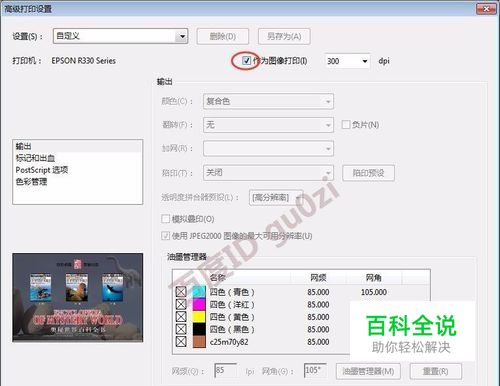
Task: Open the 加网(R) dropdown
Action: [268, 149]
